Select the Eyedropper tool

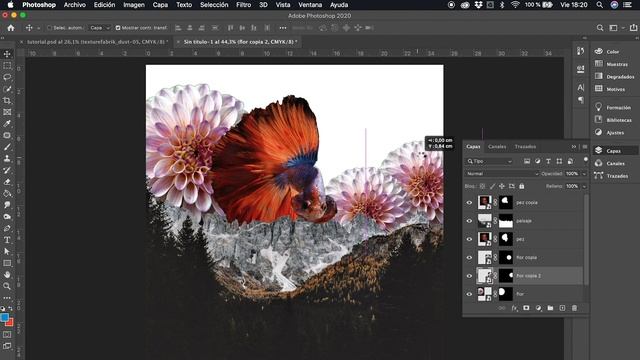point(7,124)
